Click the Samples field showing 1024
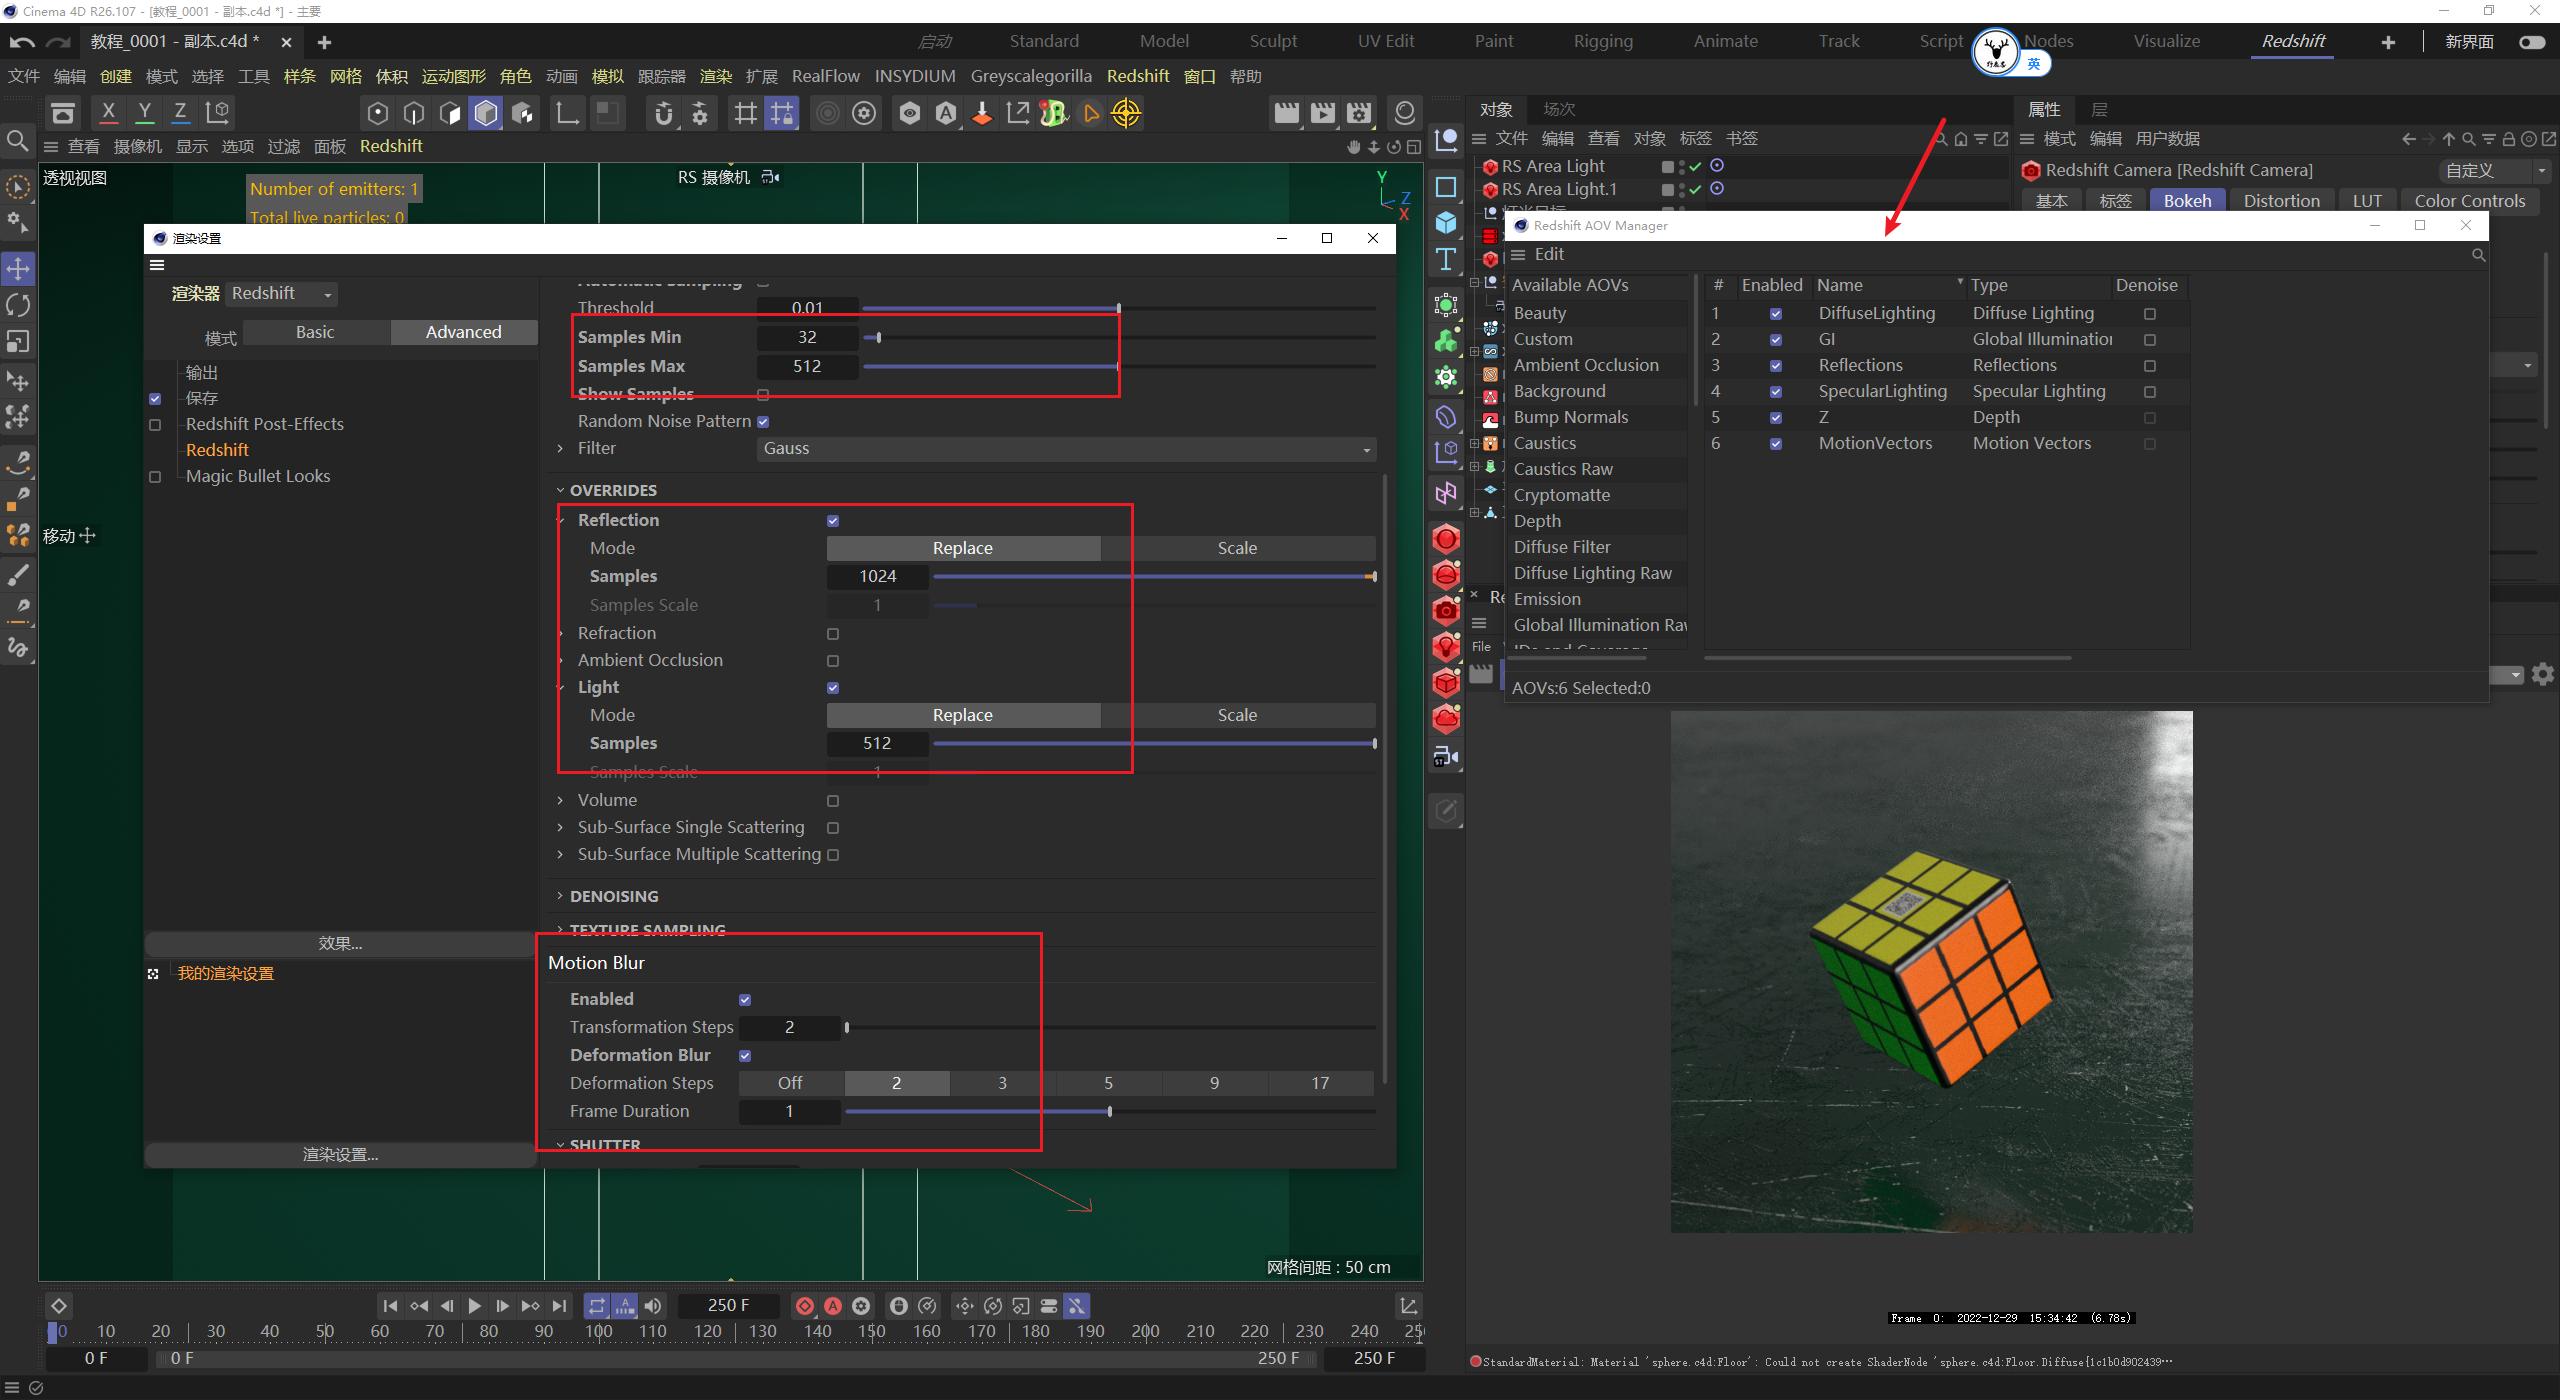Screen dimensions: 2560x1400 (877, 576)
